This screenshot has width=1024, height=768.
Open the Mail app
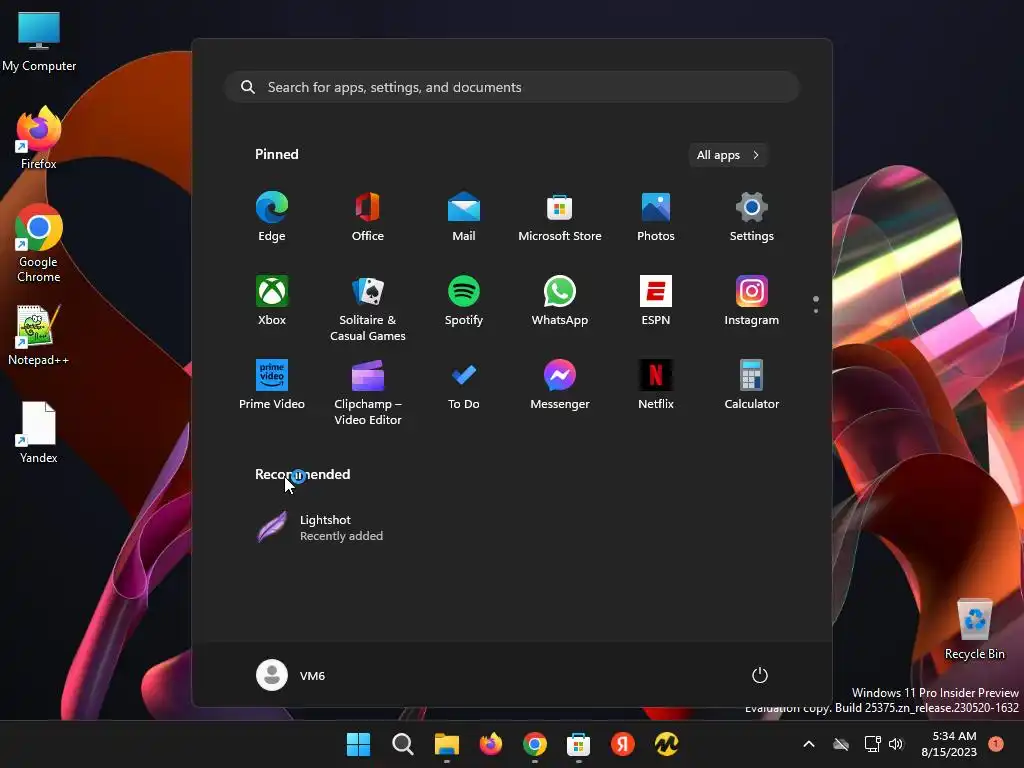pos(464,217)
